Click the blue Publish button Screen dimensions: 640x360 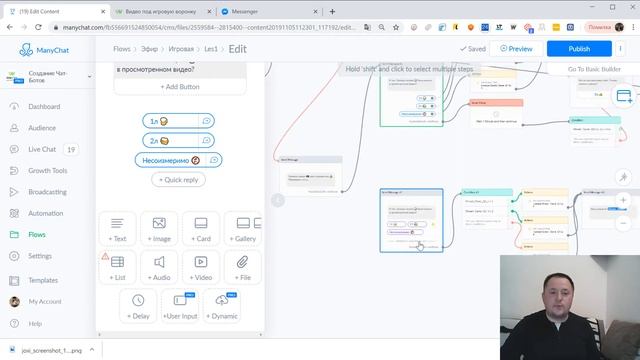click(x=579, y=49)
